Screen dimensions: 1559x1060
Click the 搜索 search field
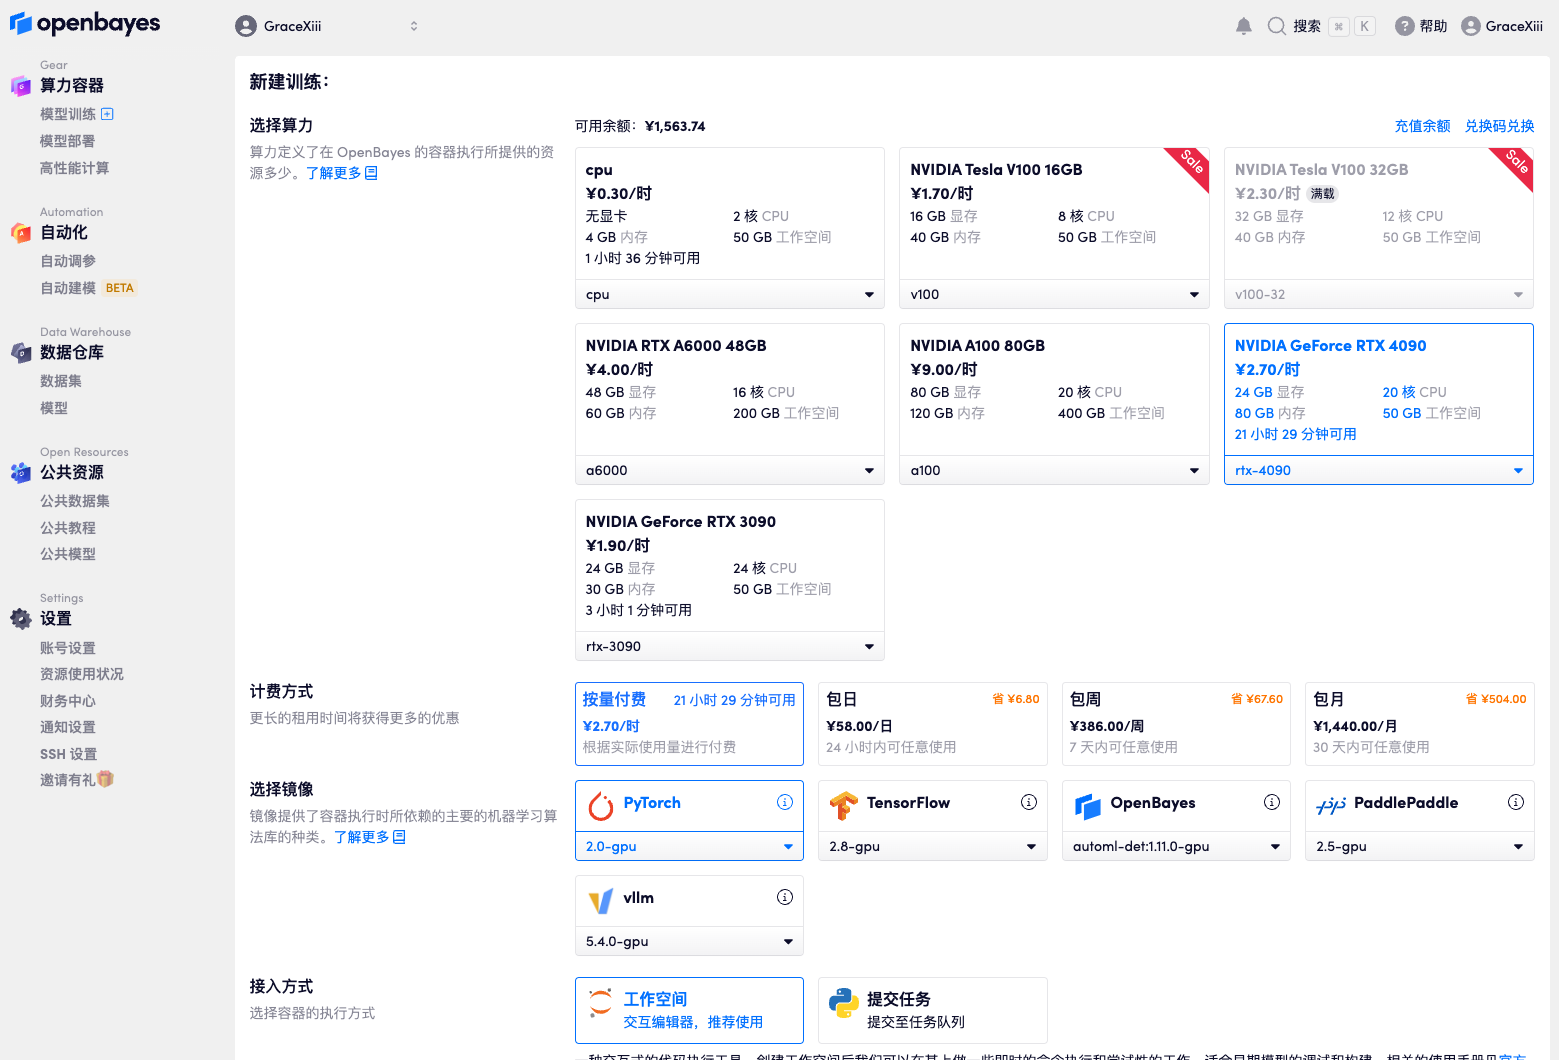[x=1305, y=26]
